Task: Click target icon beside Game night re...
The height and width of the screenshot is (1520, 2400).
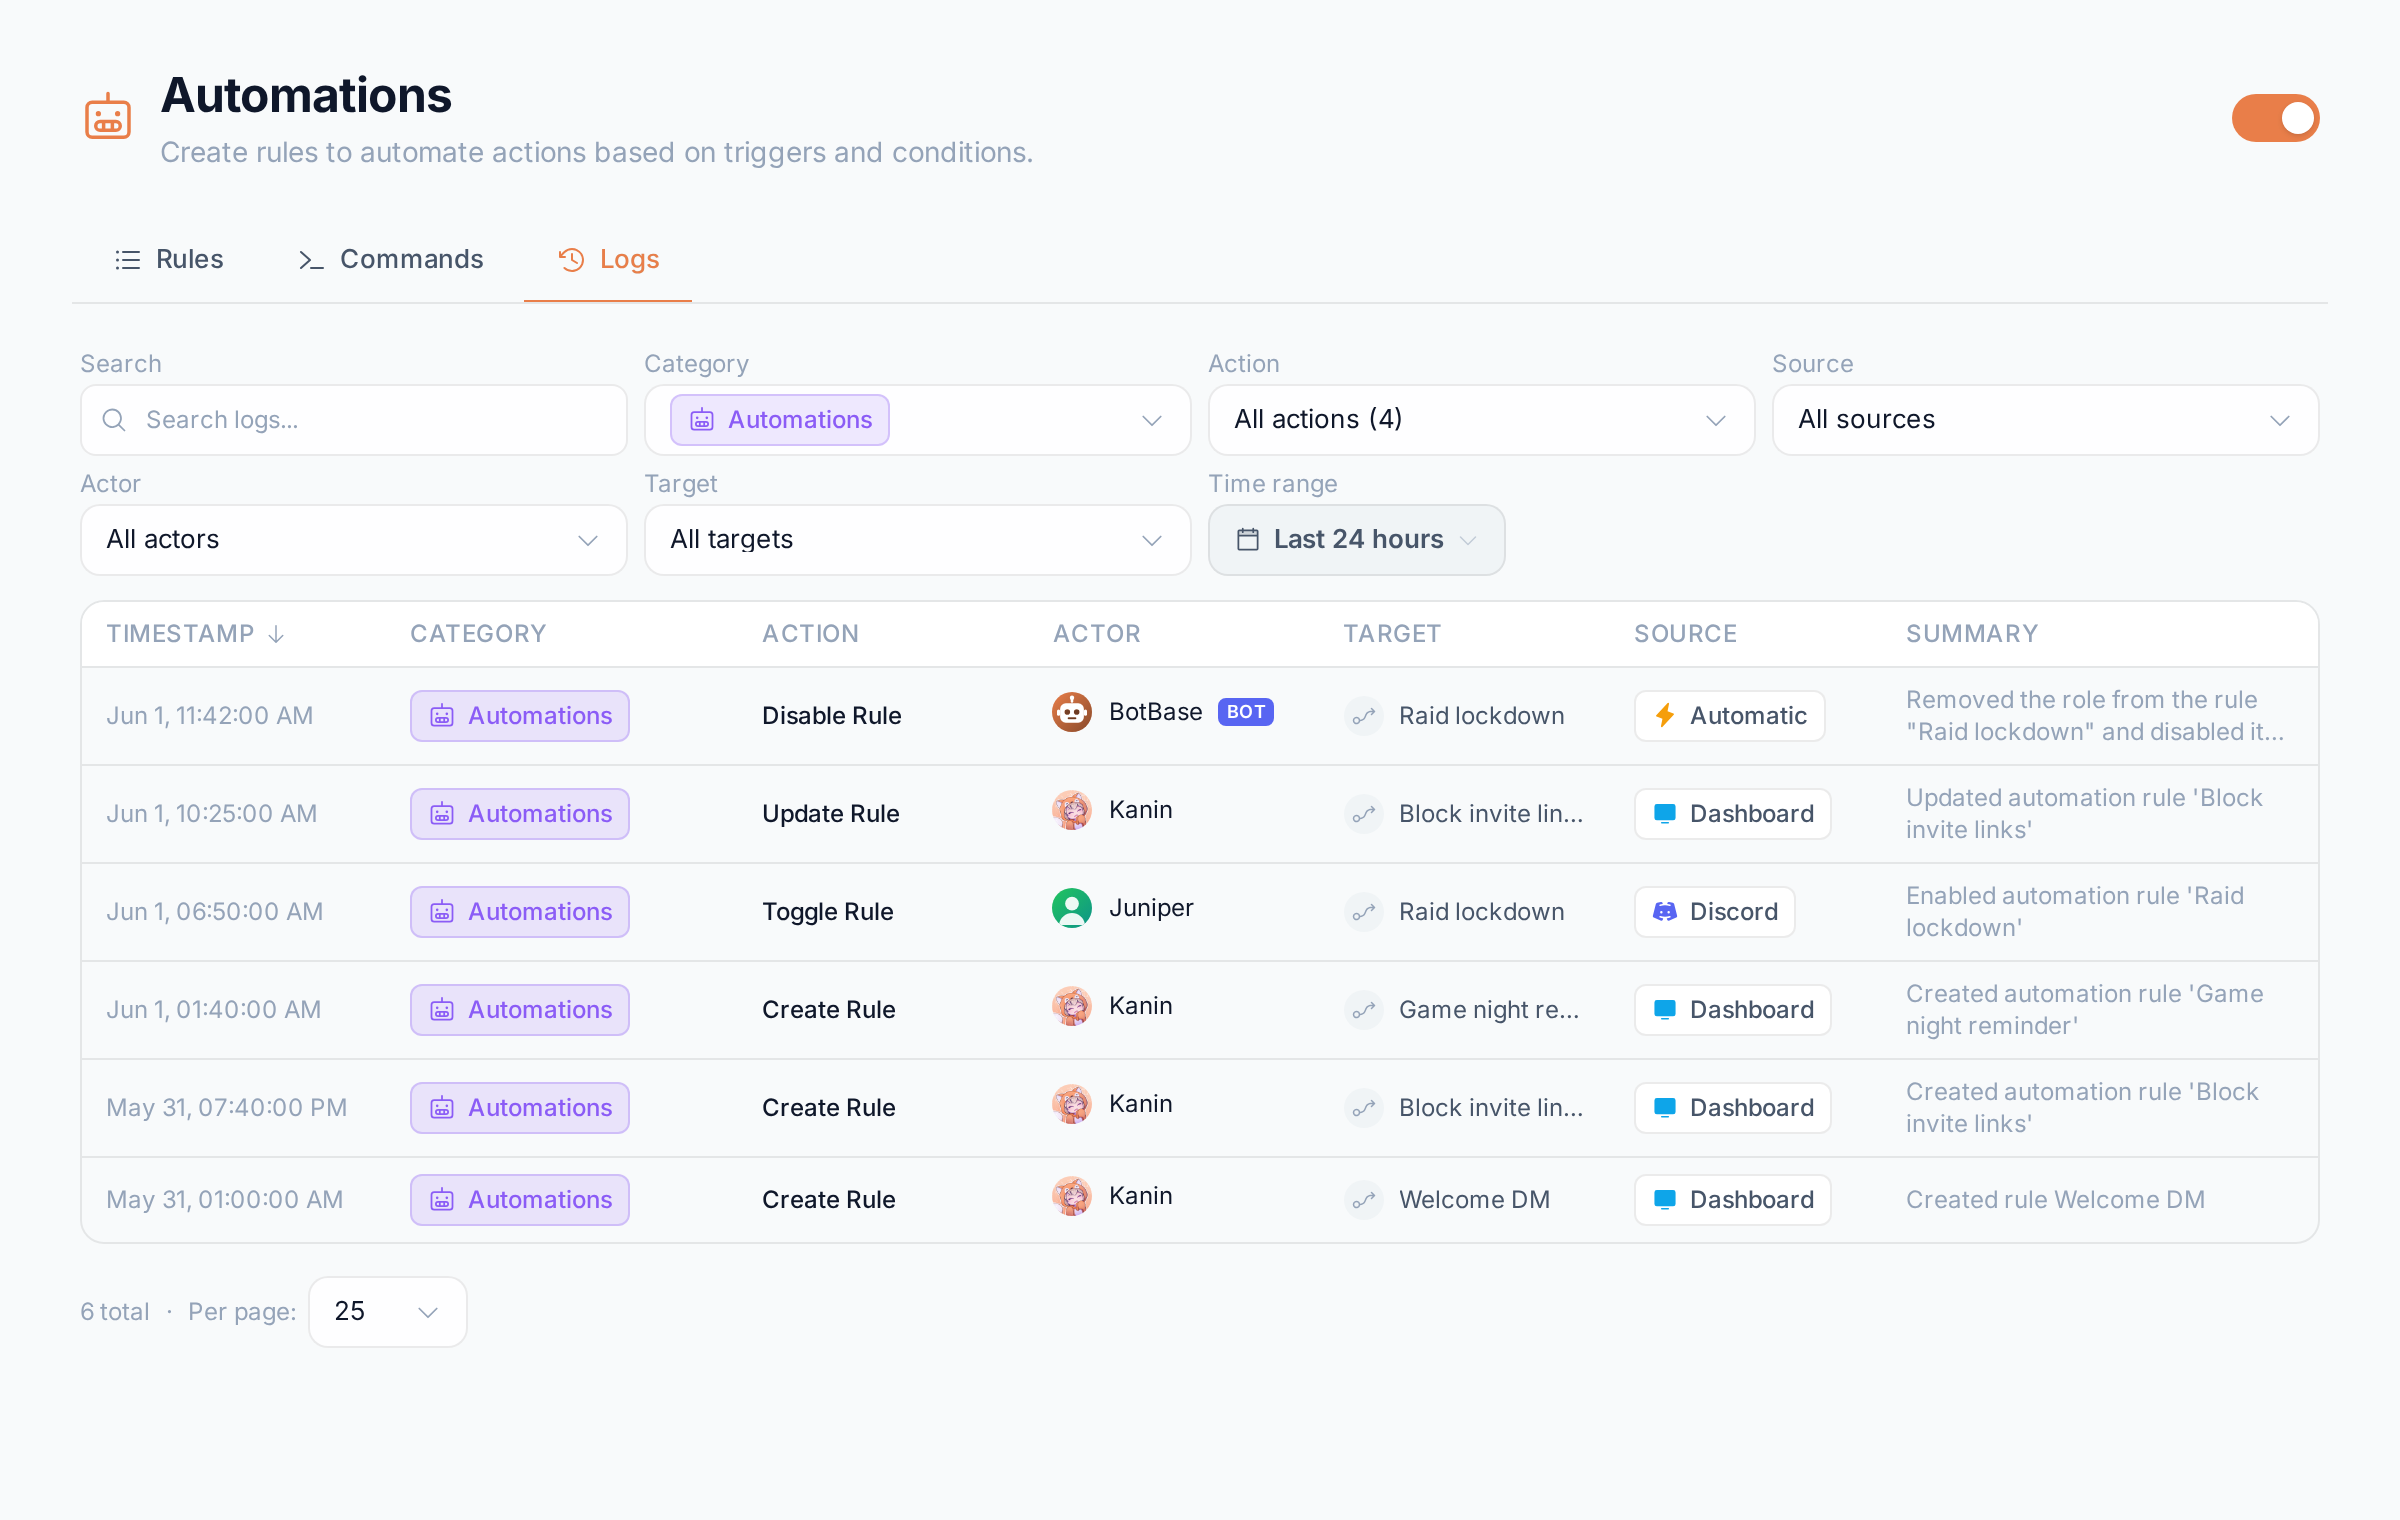Action: (1364, 1010)
